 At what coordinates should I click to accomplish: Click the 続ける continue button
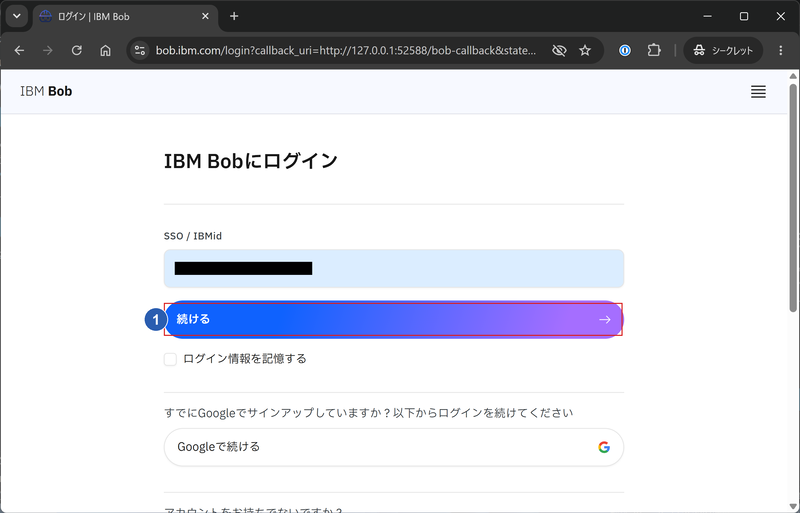click(393, 320)
